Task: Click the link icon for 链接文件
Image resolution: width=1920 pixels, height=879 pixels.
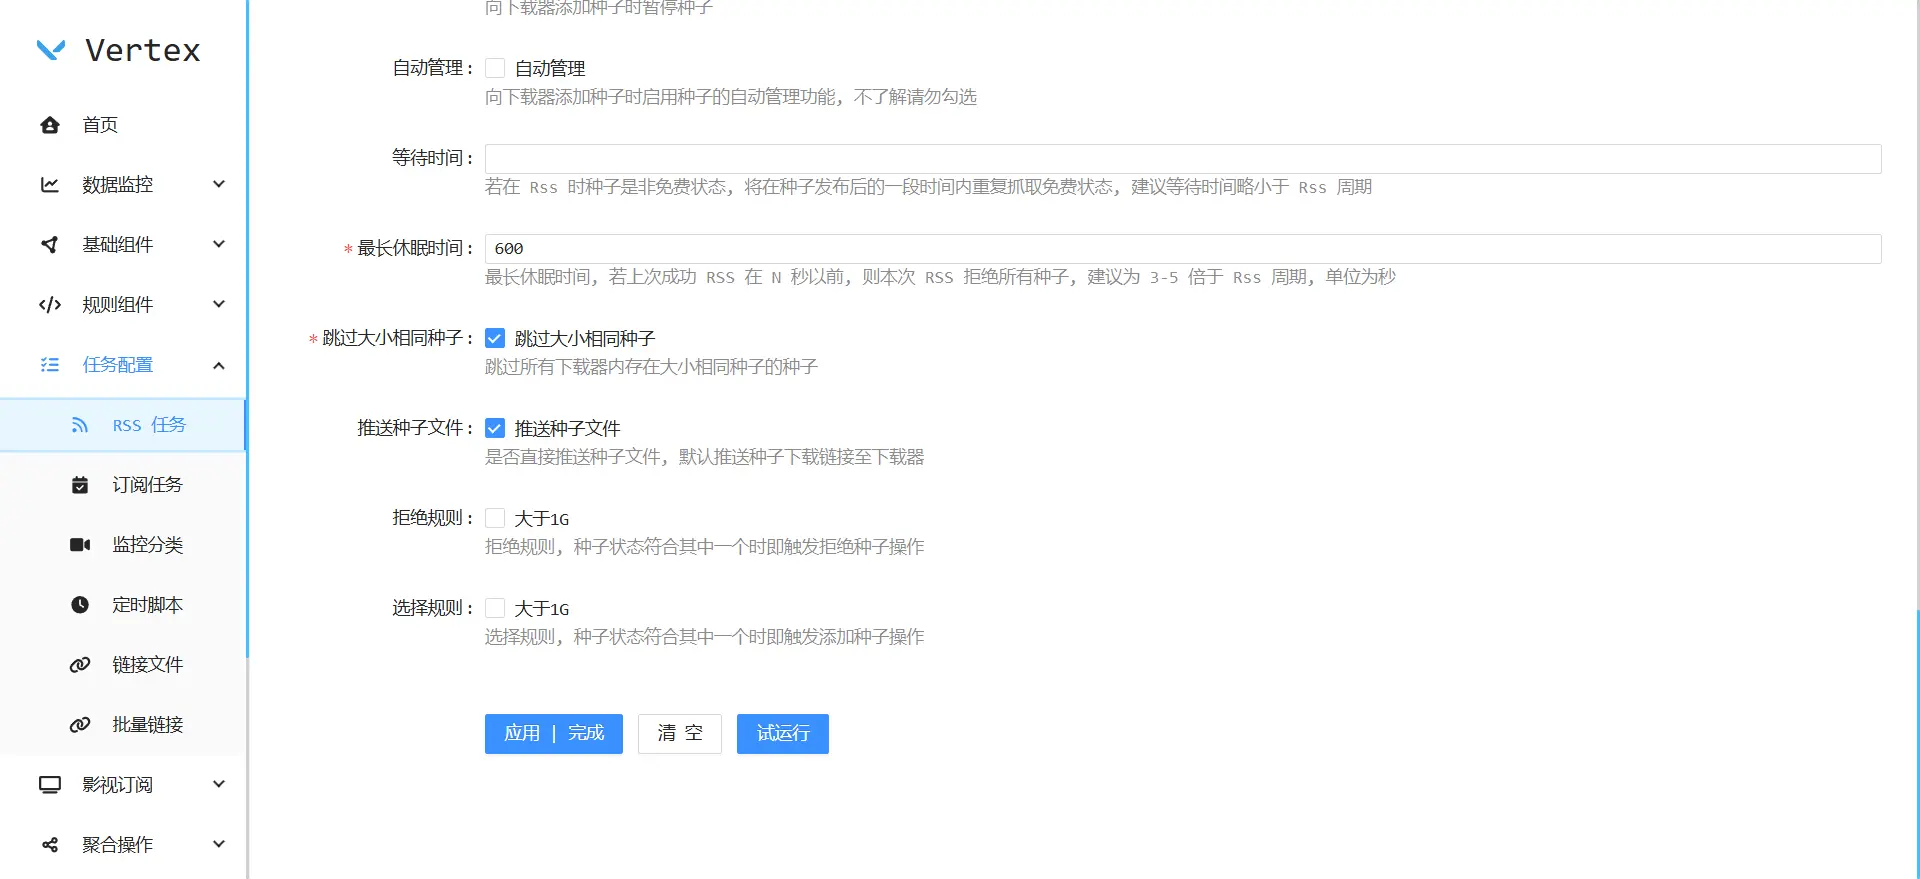Action: 80,665
